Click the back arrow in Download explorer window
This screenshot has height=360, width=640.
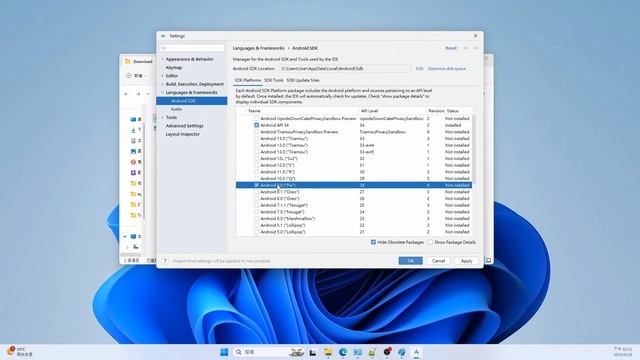point(126,94)
